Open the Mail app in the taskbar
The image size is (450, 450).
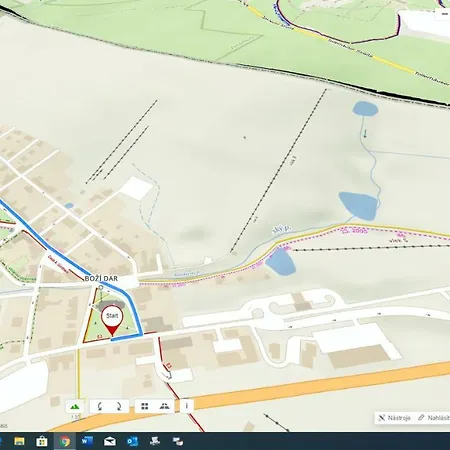coord(110,441)
